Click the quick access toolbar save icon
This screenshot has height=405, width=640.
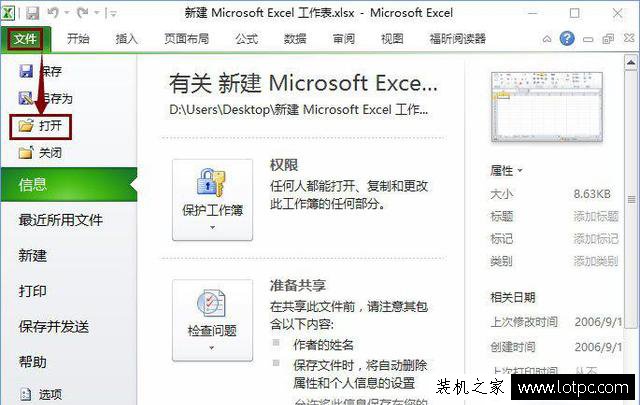coord(32,13)
